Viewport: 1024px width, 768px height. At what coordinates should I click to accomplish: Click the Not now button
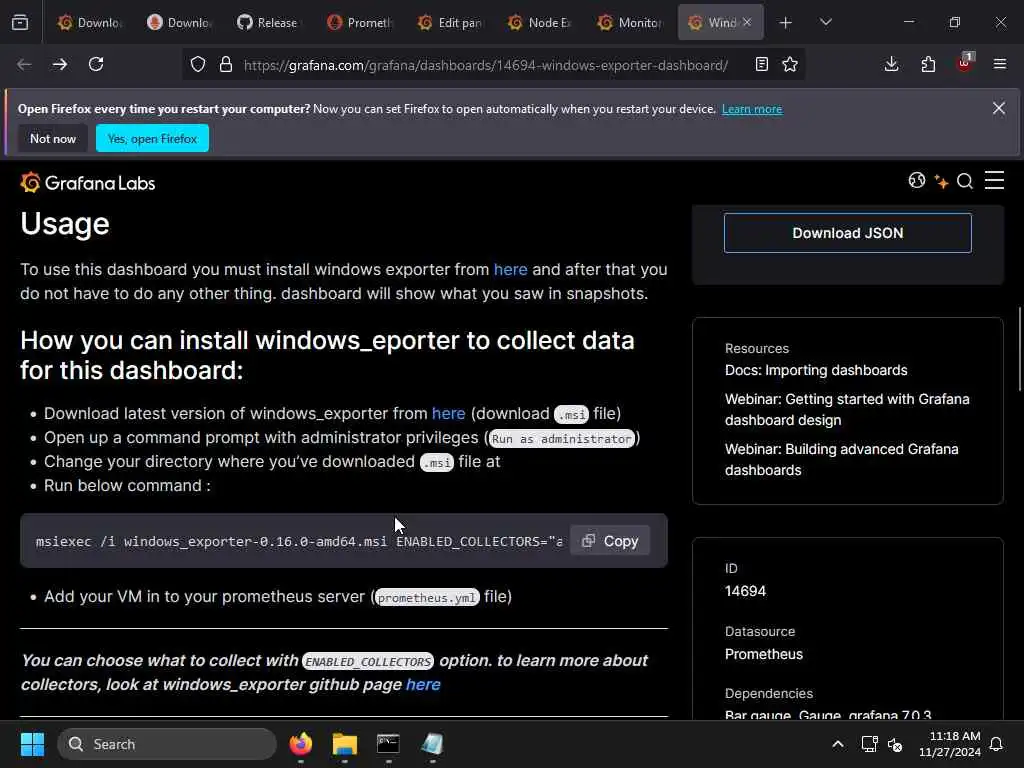tap(53, 138)
